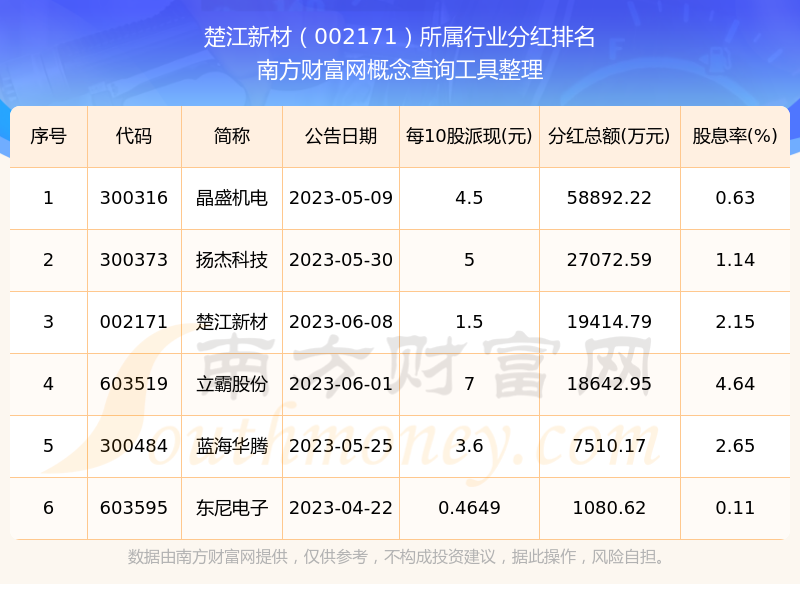The image size is (800, 606).
Task: Click the total amount 7510.17
Action: point(609,446)
